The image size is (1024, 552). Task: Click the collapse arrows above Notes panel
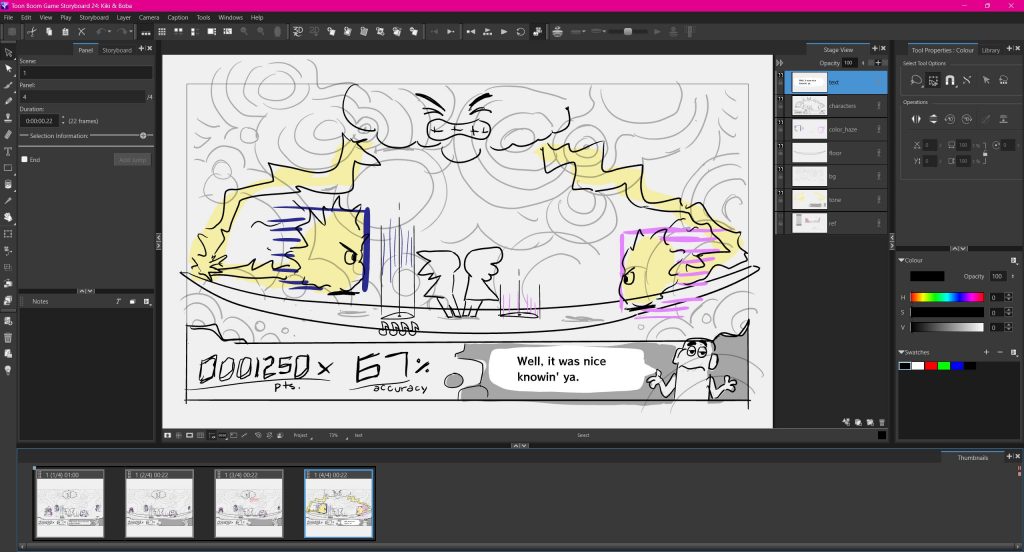click(86, 291)
